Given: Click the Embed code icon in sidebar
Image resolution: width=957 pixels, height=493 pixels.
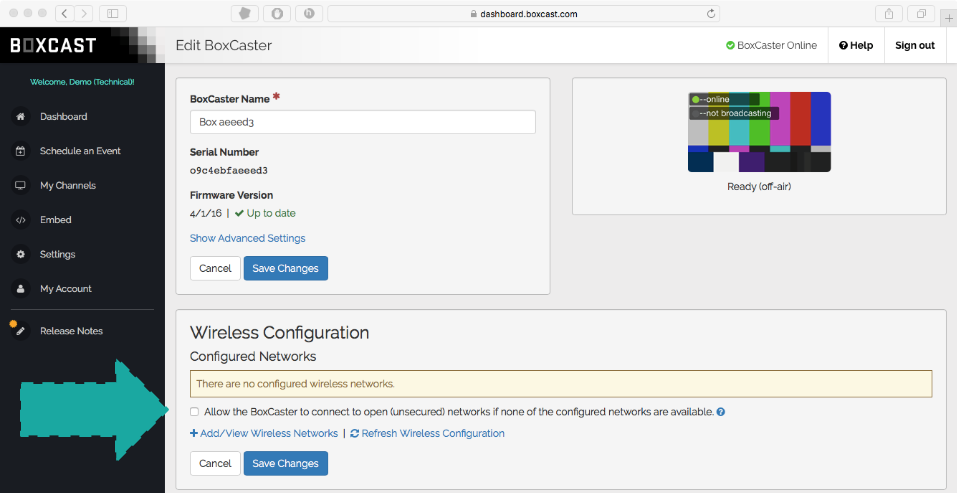Looking at the screenshot, I should (x=20, y=220).
